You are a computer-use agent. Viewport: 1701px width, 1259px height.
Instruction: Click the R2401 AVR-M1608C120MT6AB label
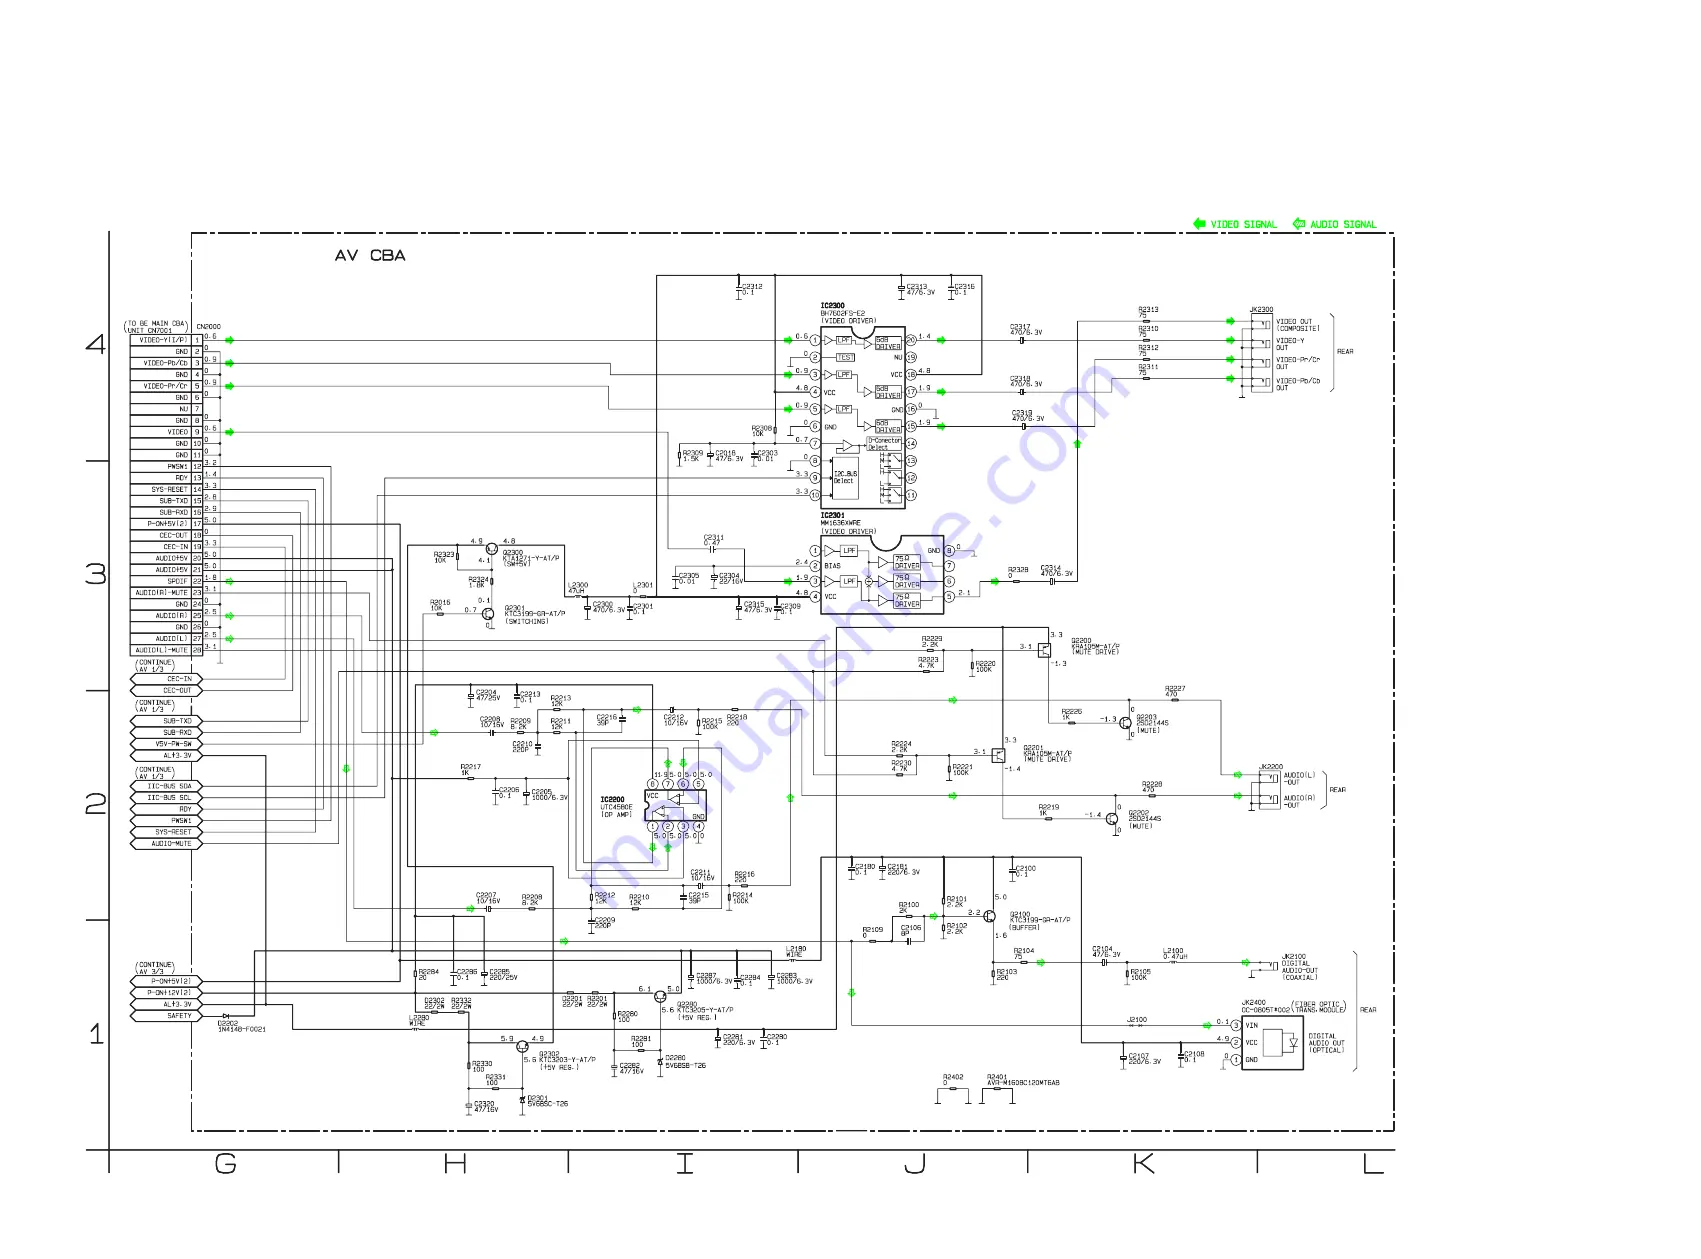(1023, 1080)
